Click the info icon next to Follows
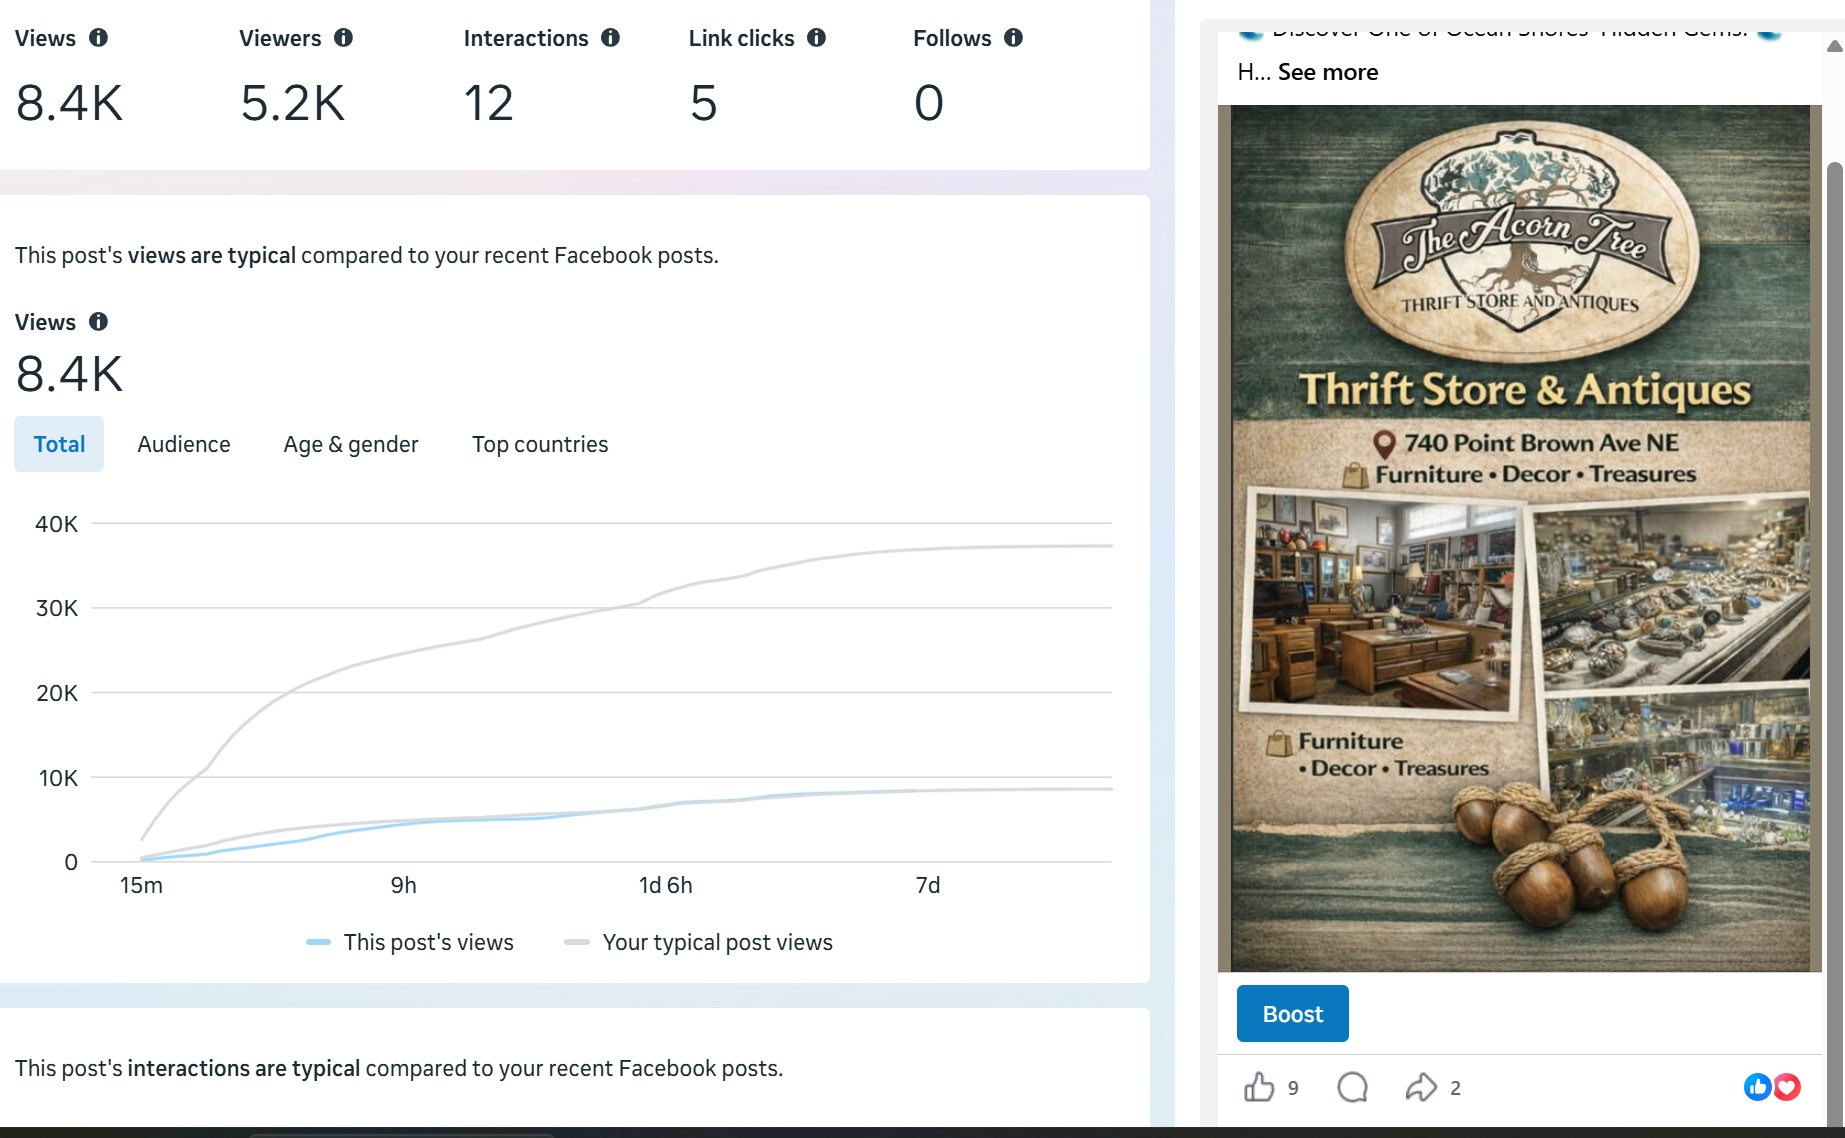 tap(1013, 38)
